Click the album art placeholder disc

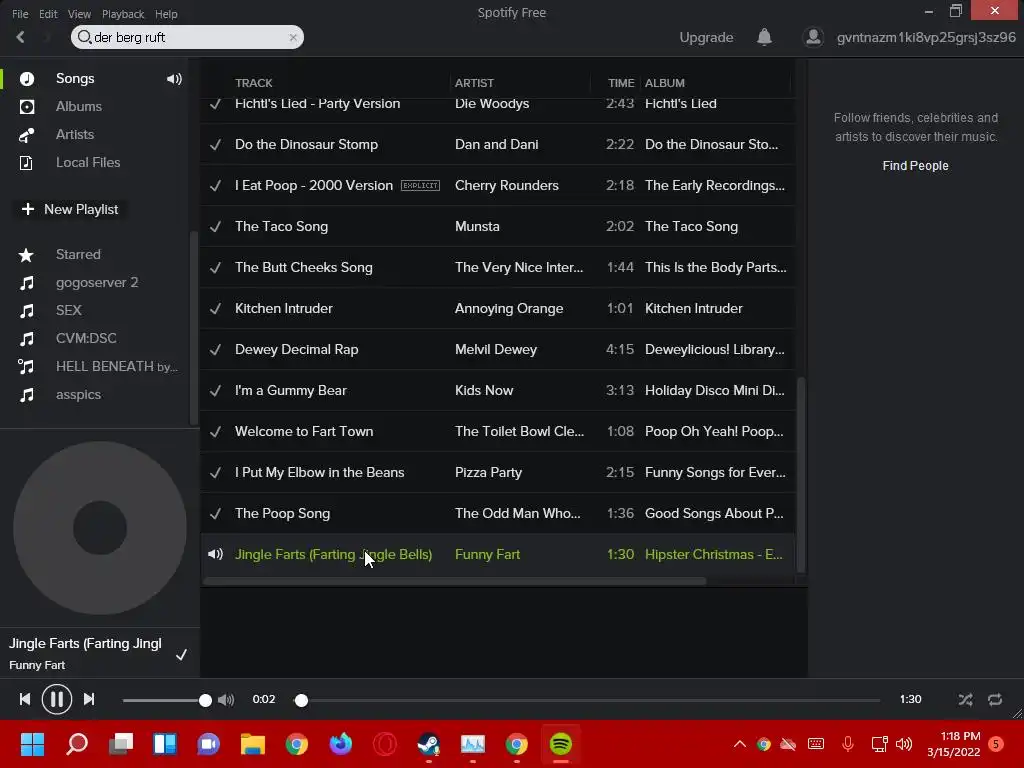point(100,528)
